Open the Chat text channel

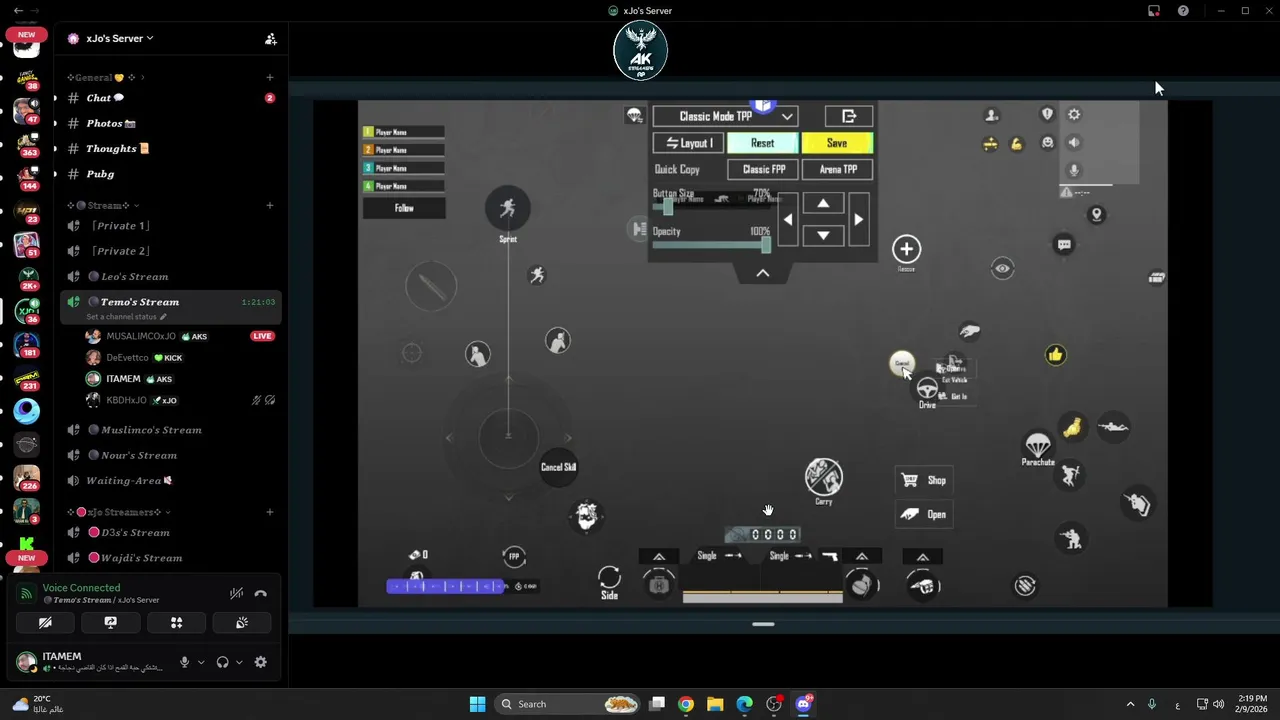tap(171, 98)
